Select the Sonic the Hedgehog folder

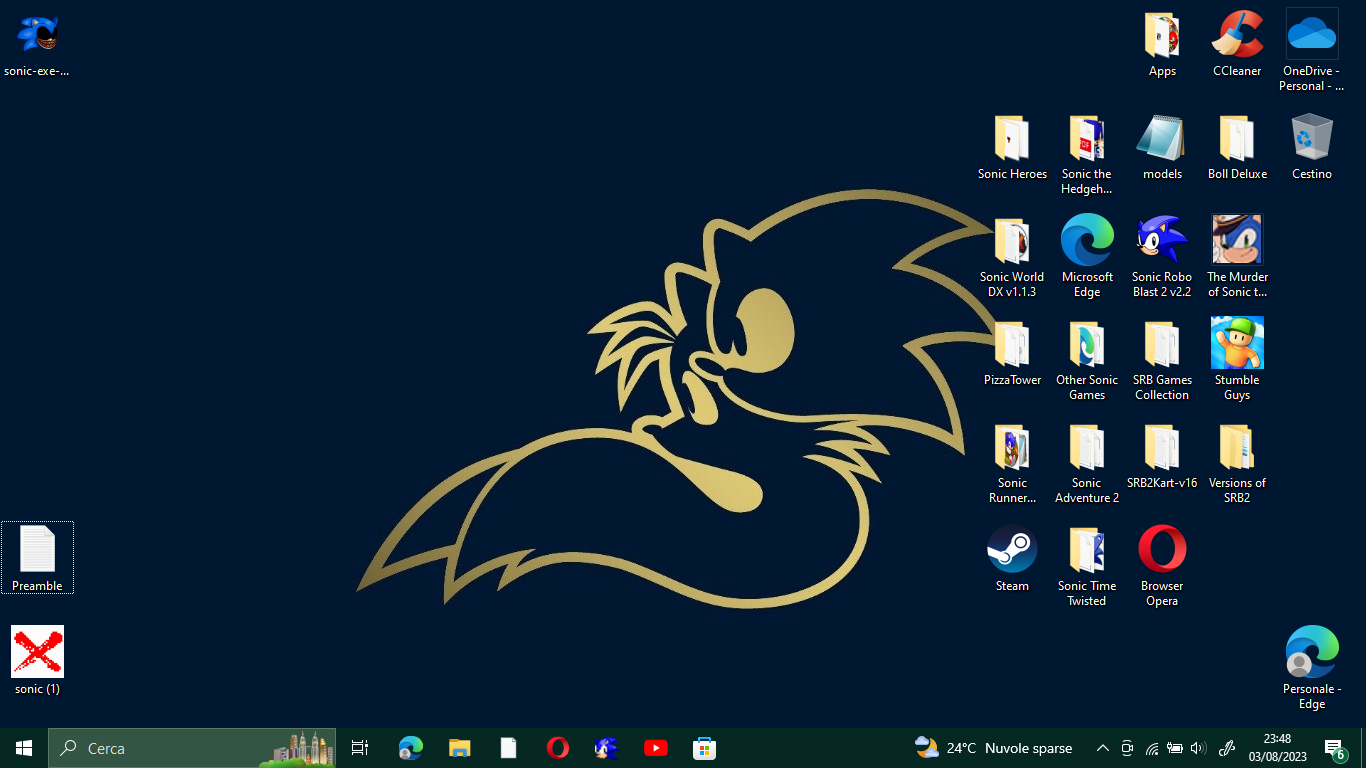1087,155
